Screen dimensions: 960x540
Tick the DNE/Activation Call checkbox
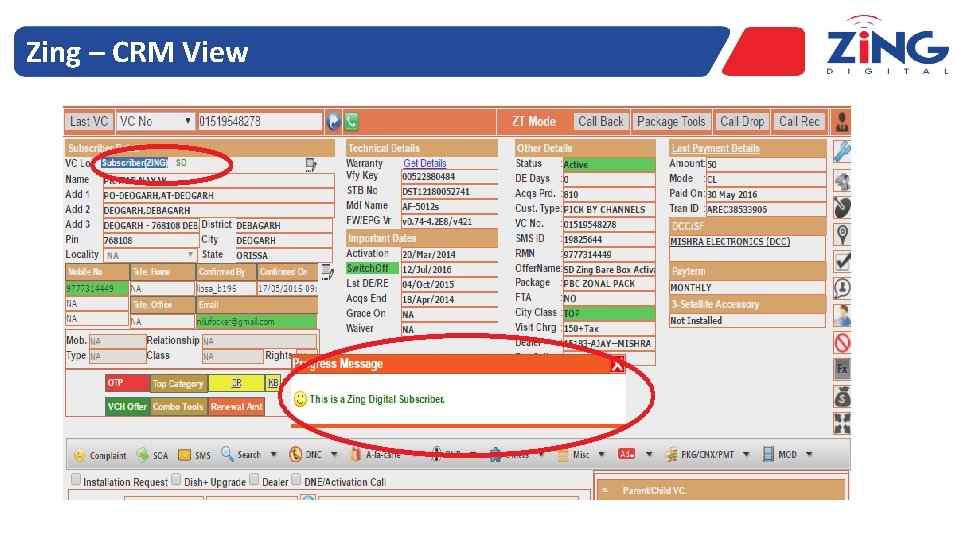point(296,479)
